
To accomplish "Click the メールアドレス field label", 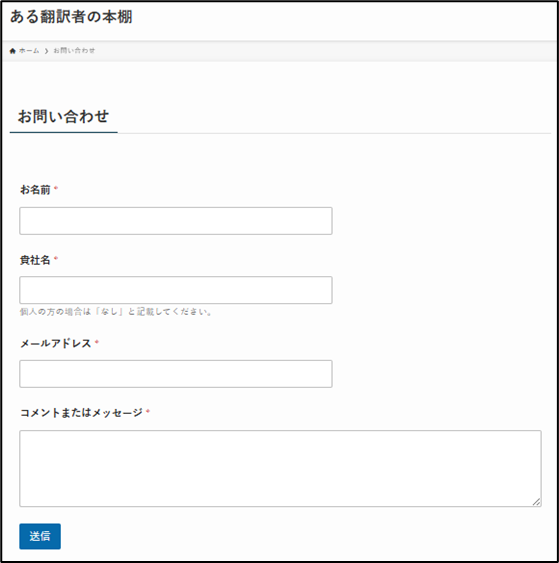I will [56, 344].
